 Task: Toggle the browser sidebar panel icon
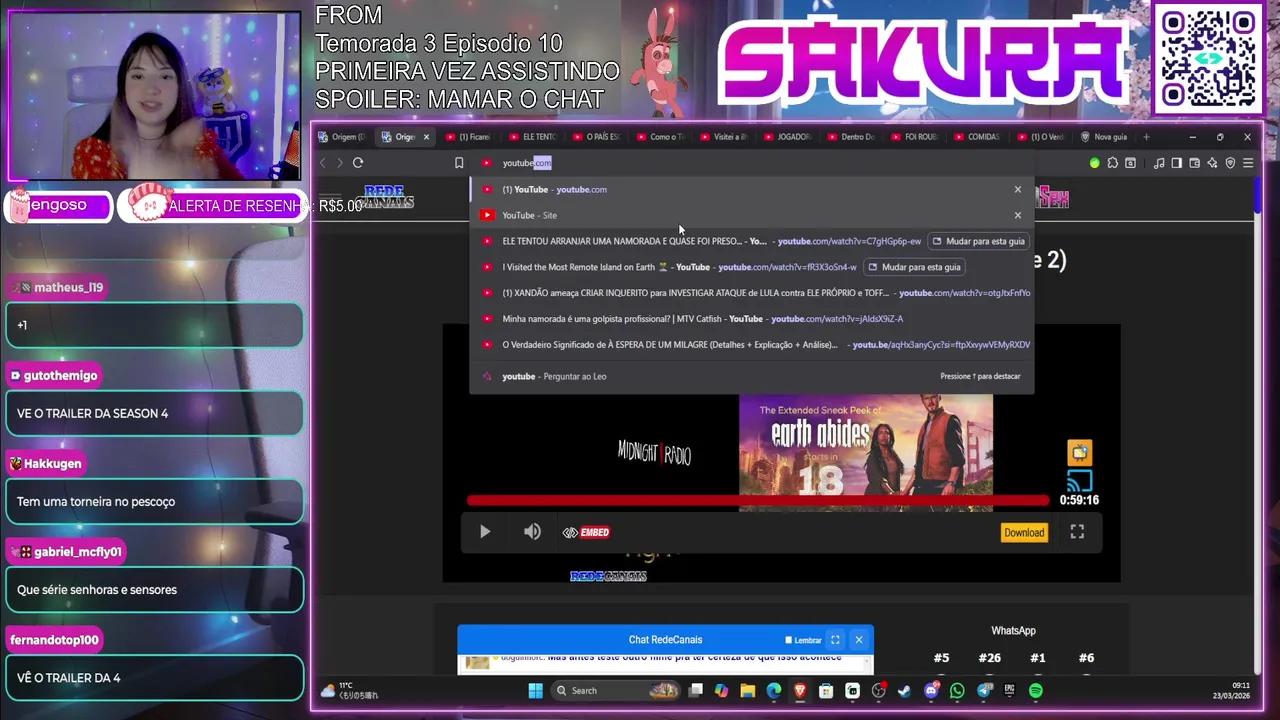pyautogui.click(x=1177, y=163)
